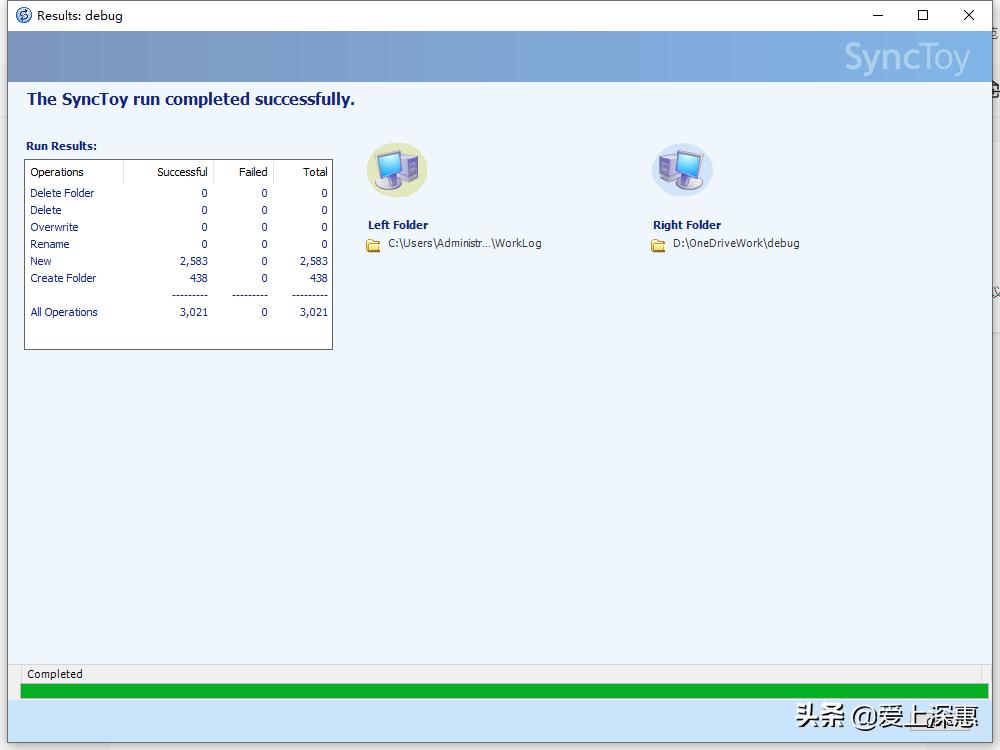The height and width of the screenshot is (750, 1000).
Task: Maximize the Results: debug window
Action: pos(923,15)
